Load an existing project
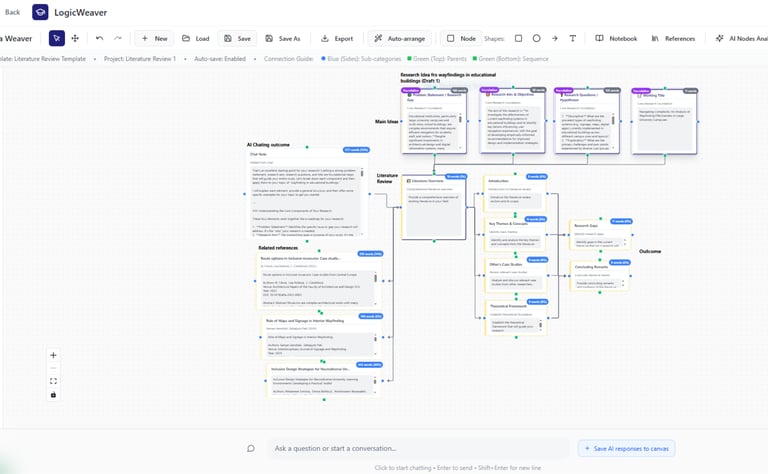 (195, 38)
